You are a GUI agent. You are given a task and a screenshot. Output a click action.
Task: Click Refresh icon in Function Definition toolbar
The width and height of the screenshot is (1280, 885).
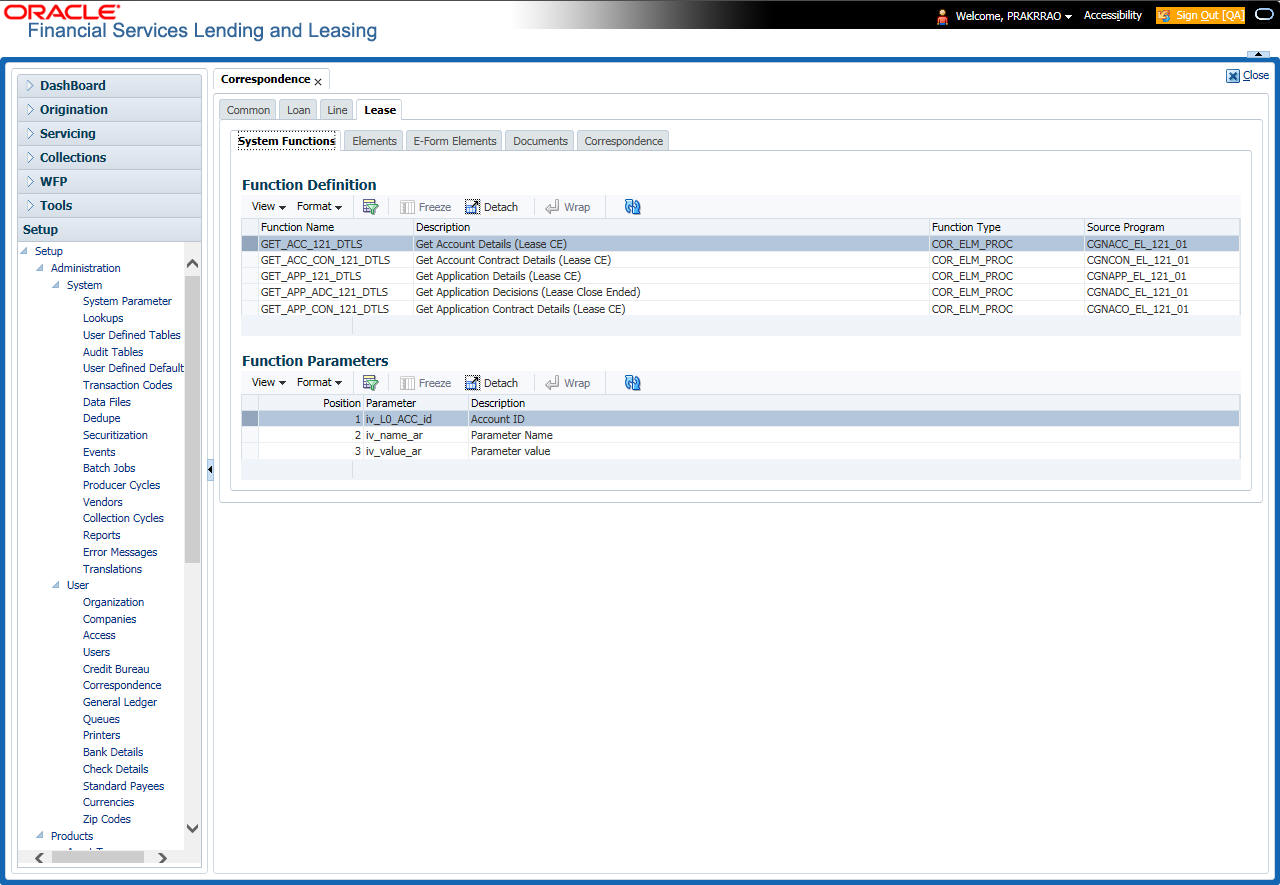(632, 207)
